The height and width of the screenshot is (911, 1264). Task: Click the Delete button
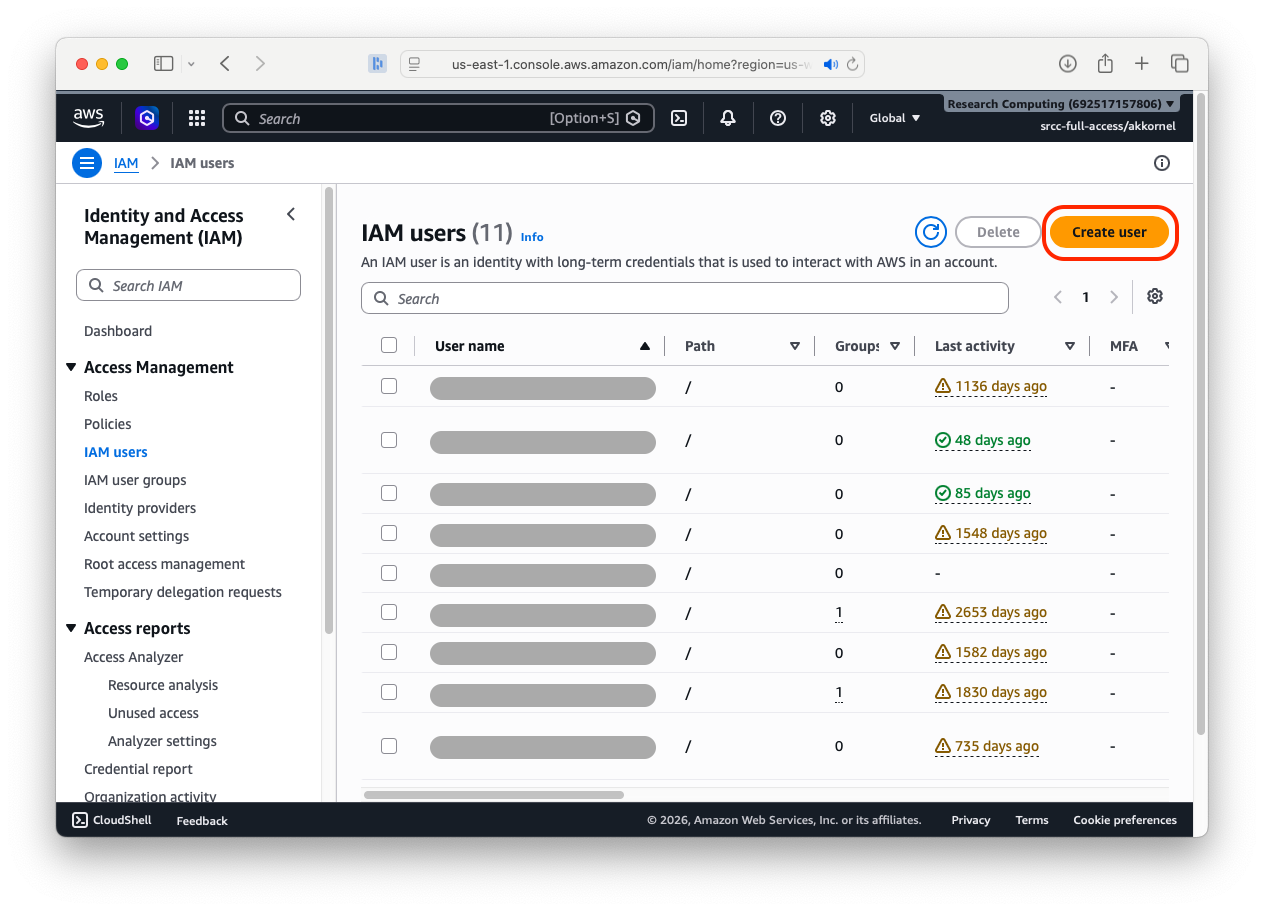(998, 232)
